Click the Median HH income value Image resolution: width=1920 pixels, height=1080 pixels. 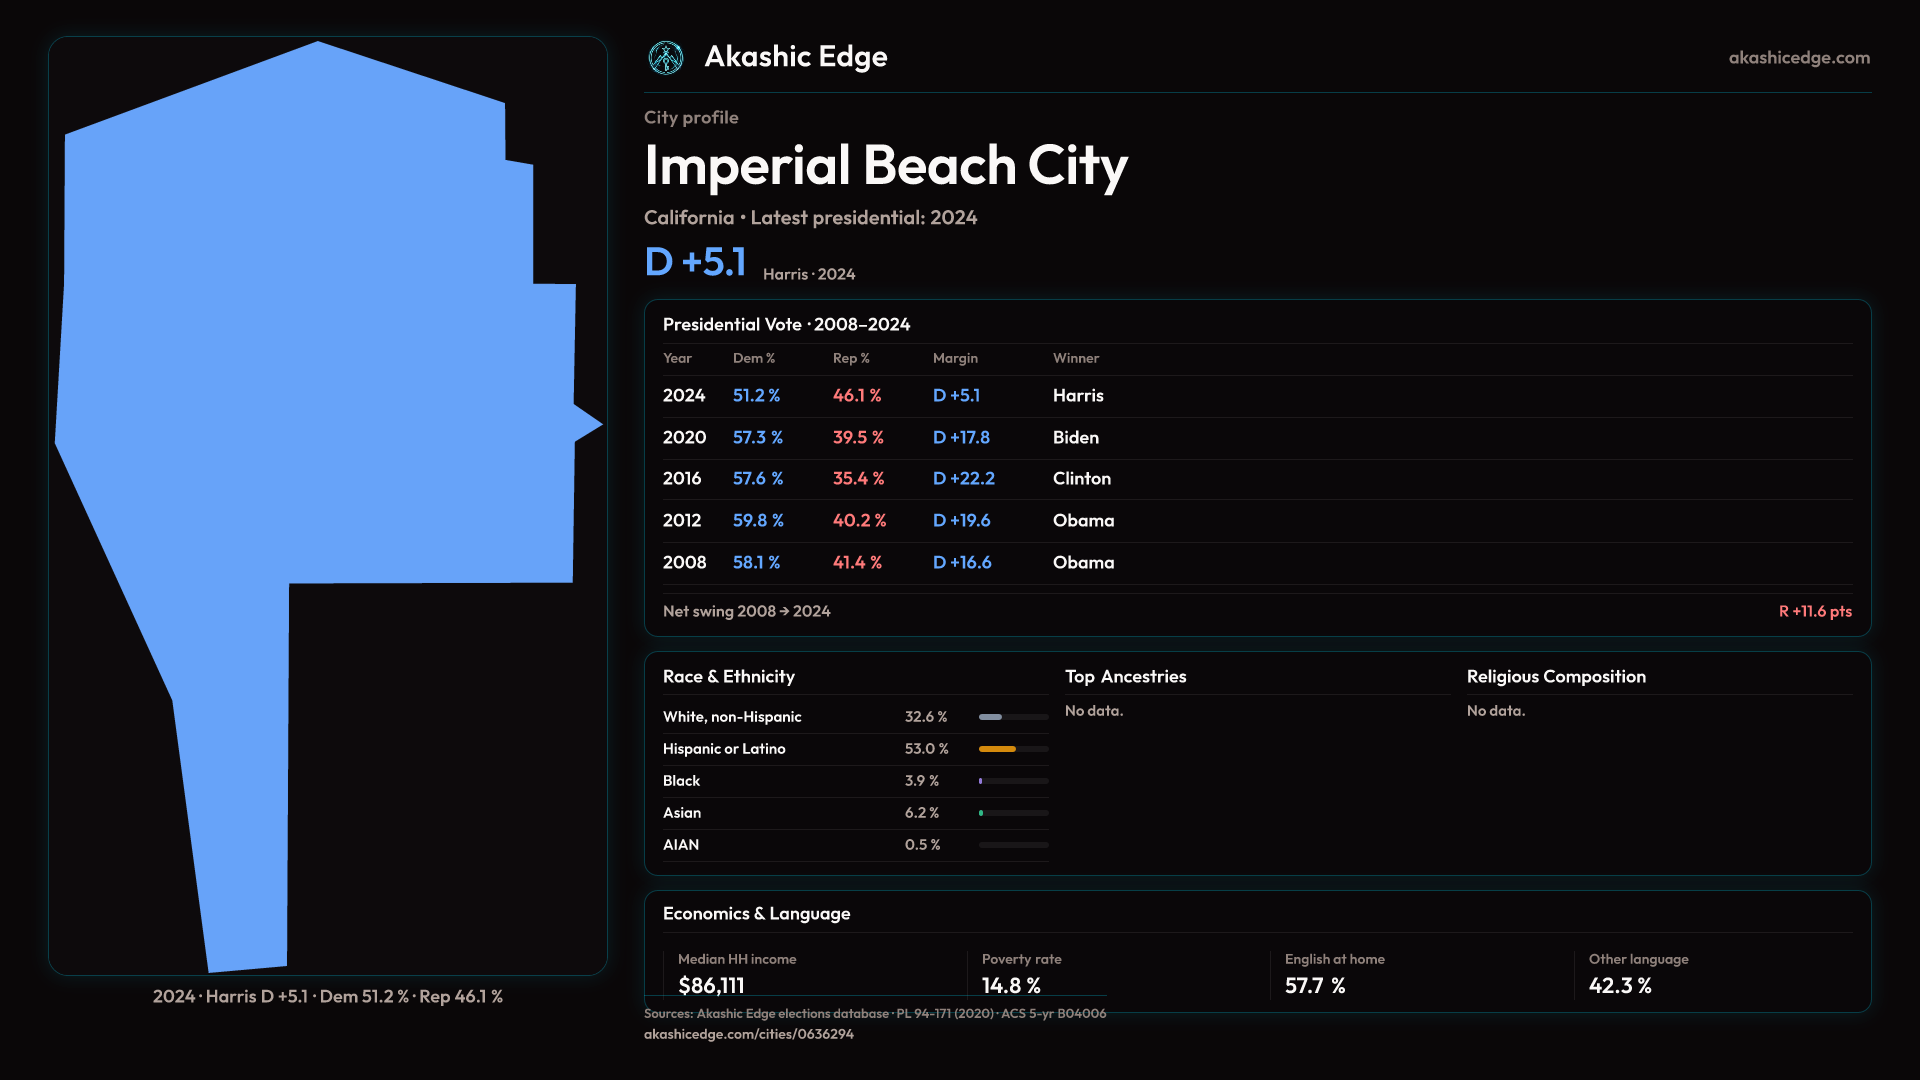(711, 986)
